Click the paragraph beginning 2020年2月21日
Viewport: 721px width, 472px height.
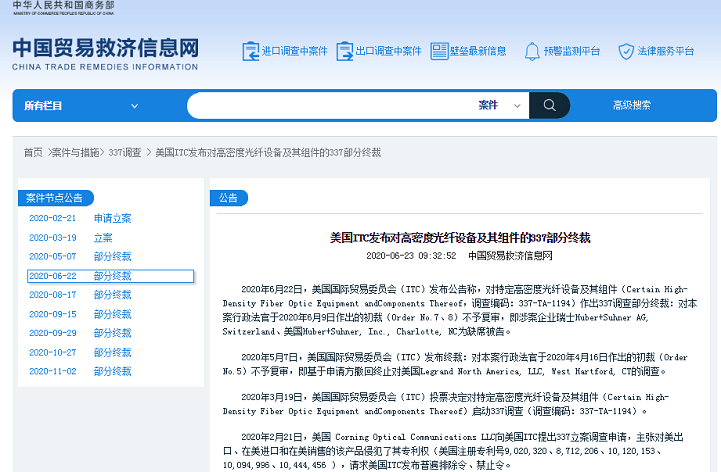click(453, 451)
